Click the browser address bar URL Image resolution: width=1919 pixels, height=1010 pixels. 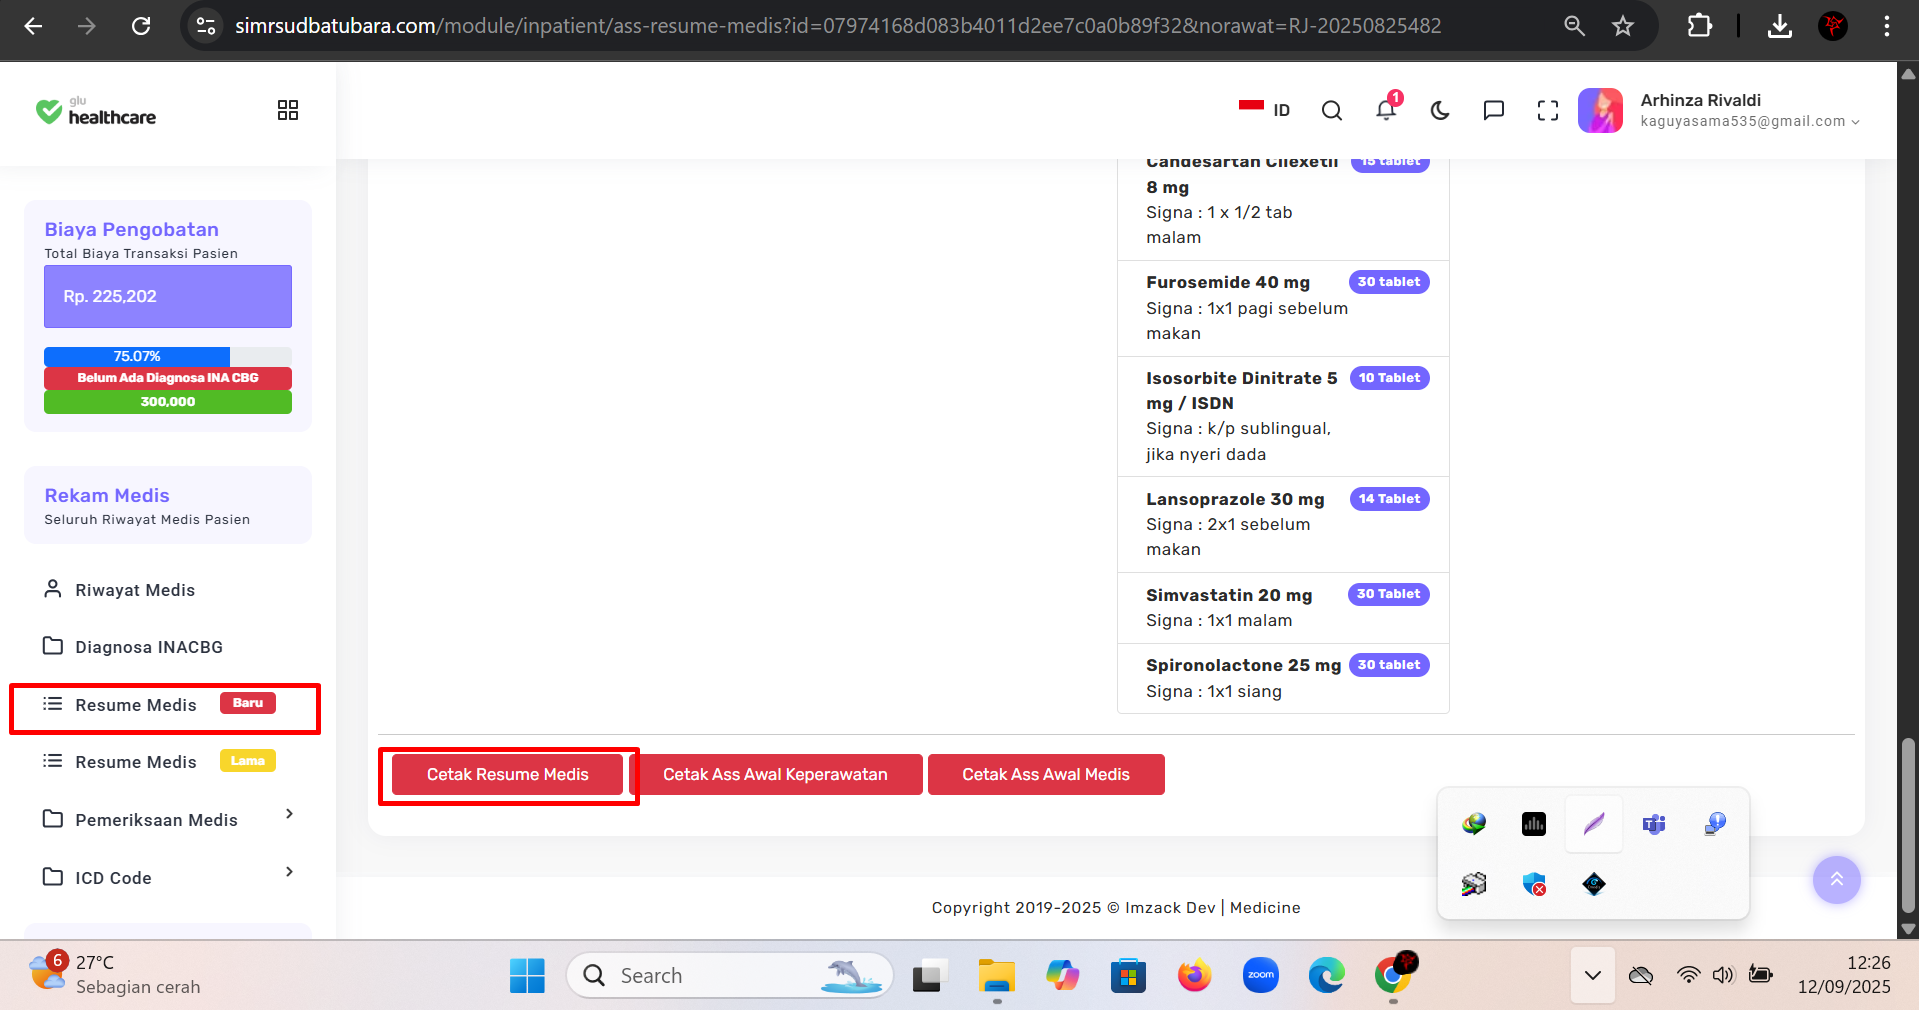point(838,26)
